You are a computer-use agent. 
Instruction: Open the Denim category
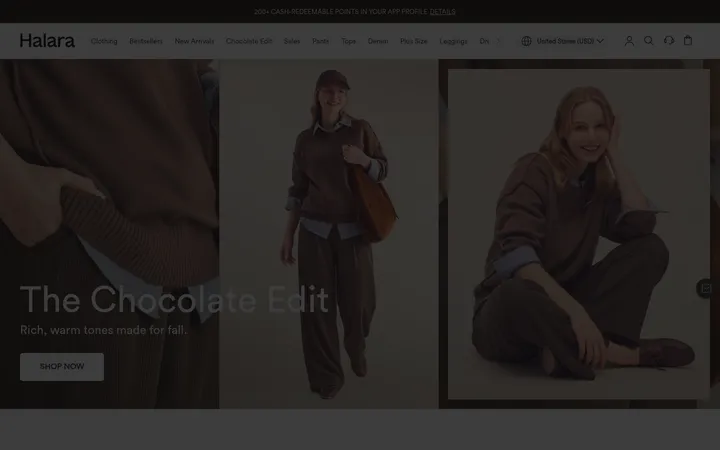point(378,41)
